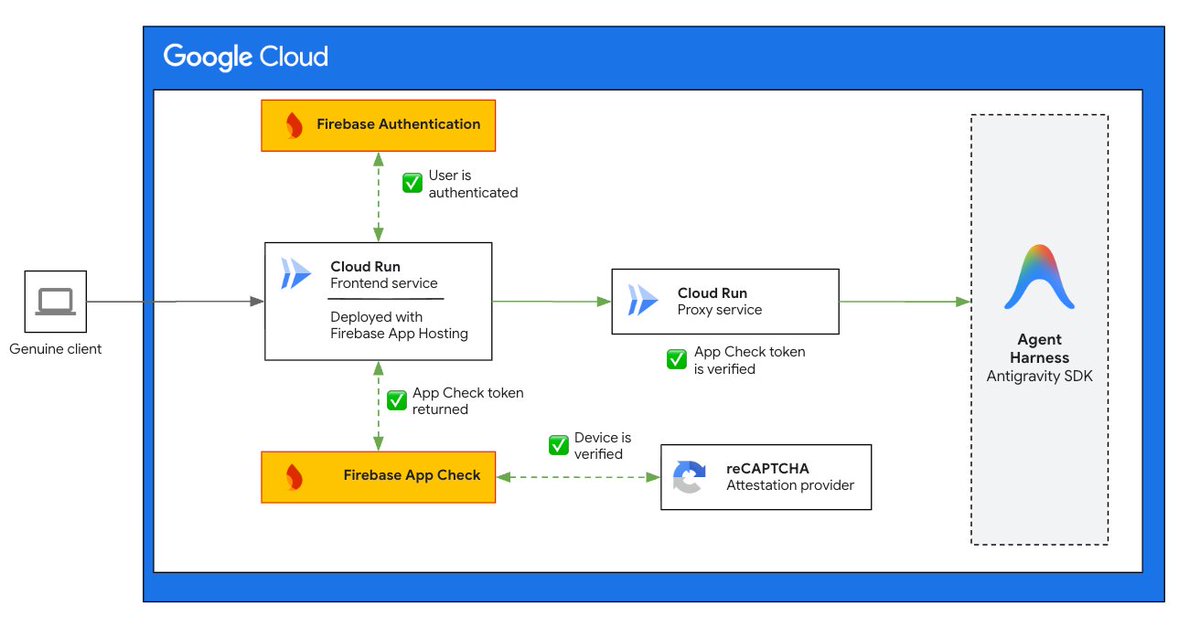Click the Cloud Run title in the Proxy box

pyautogui.click(x=712, y=293)
